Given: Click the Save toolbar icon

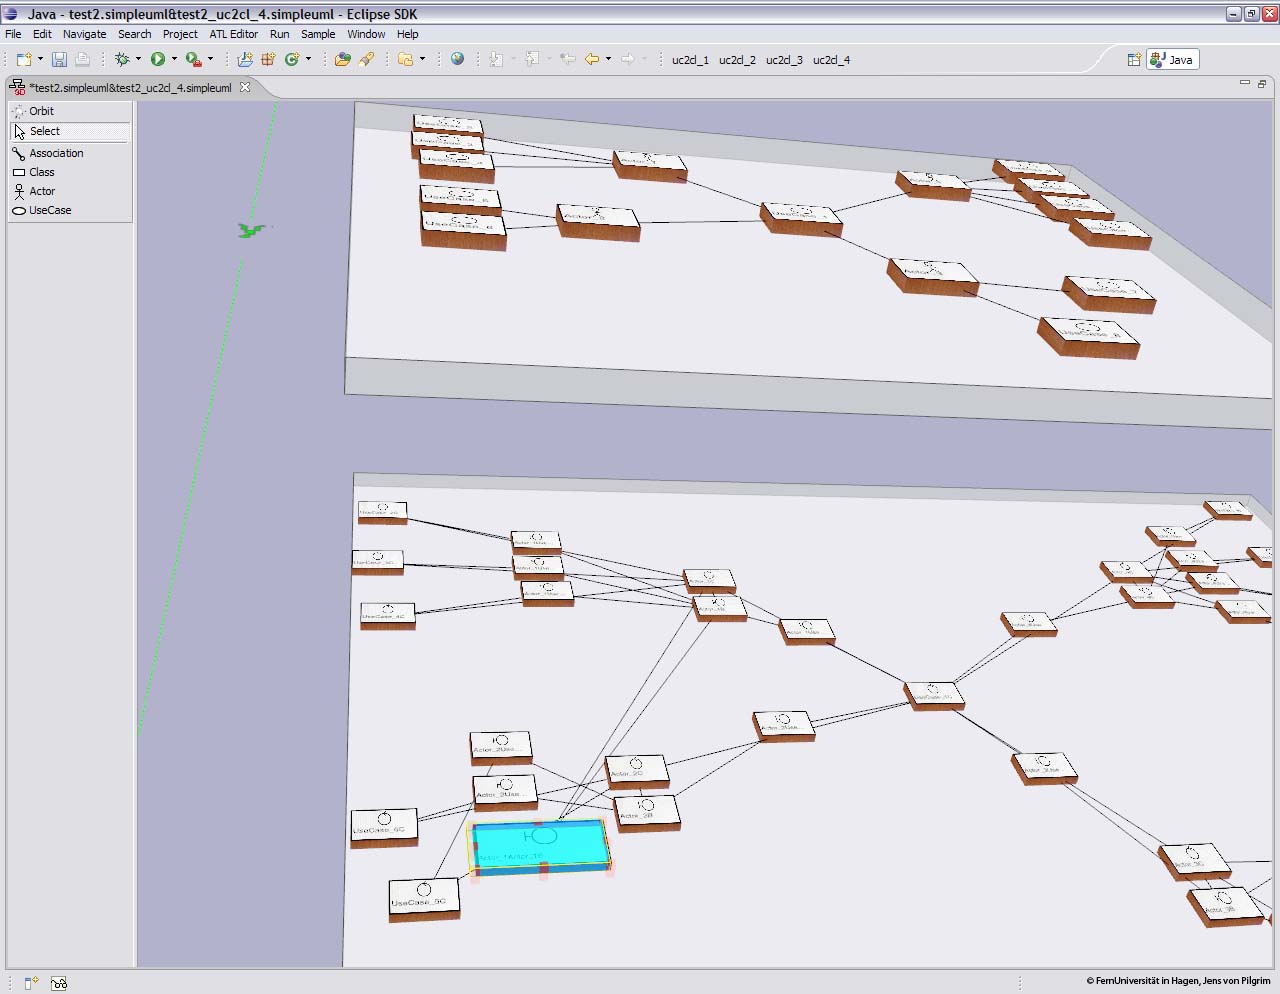Looking at the screenshot, I should 59,60.
